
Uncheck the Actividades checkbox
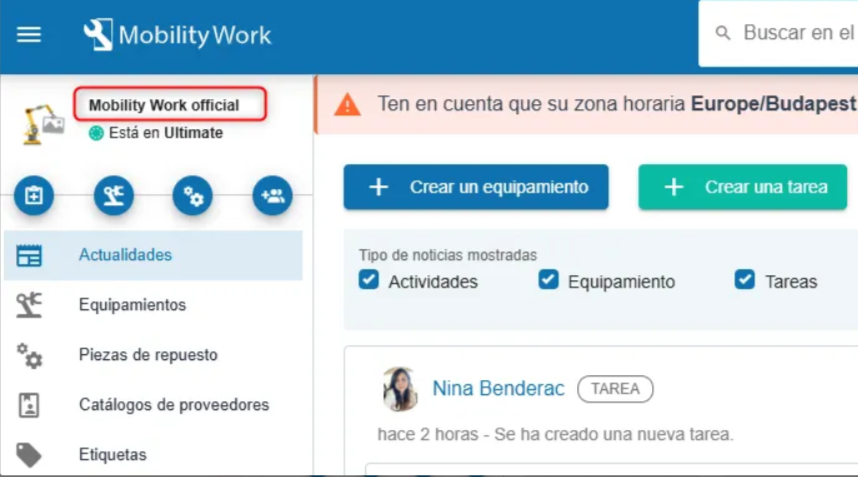(x=369, y=280)
